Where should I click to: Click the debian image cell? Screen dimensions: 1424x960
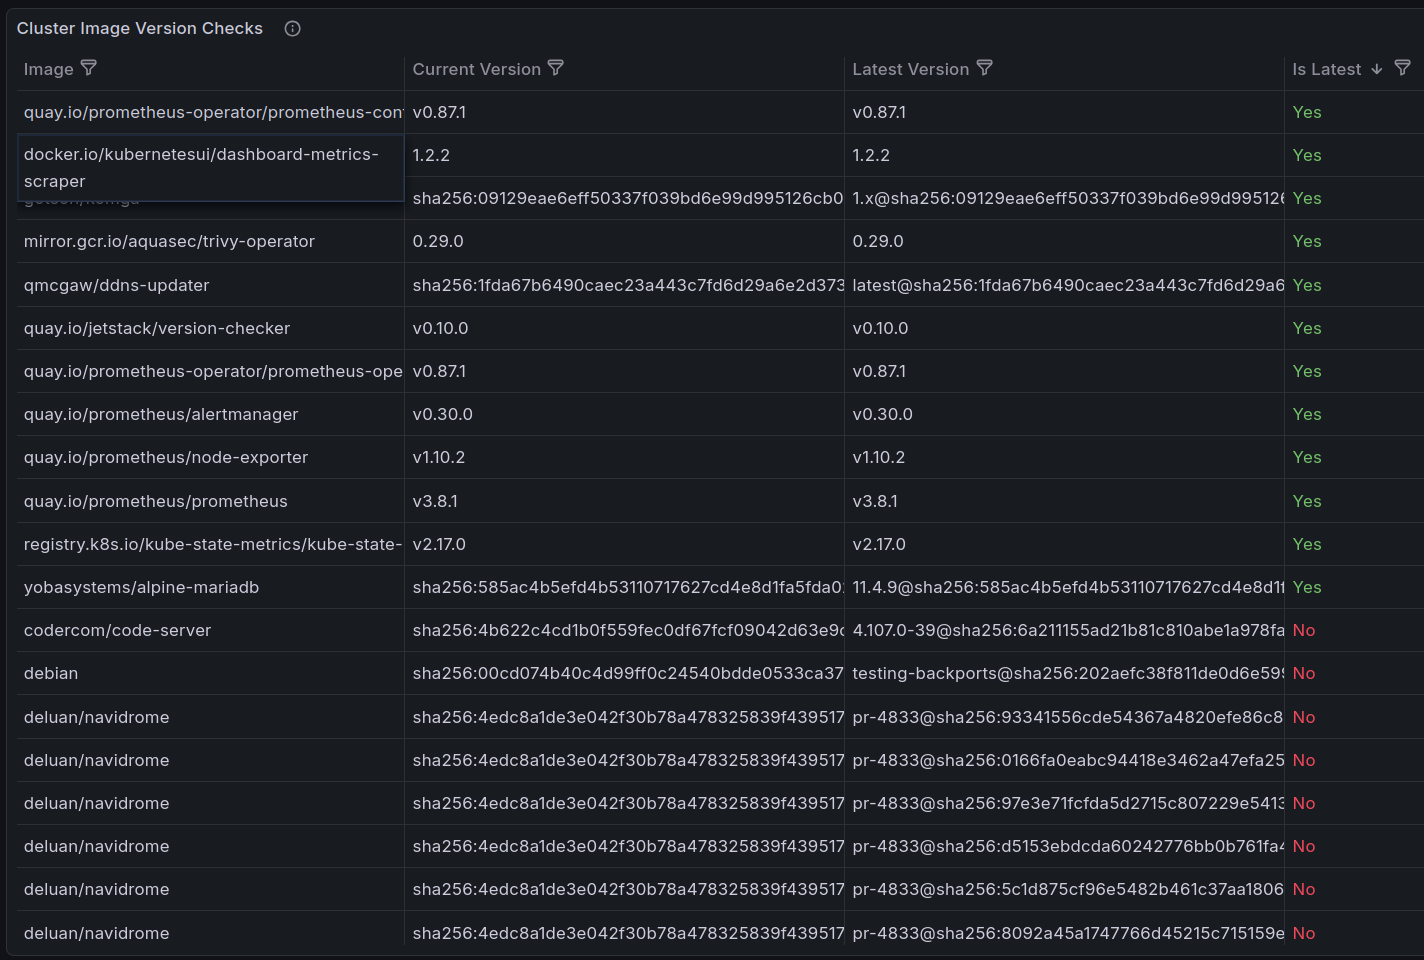51,673
